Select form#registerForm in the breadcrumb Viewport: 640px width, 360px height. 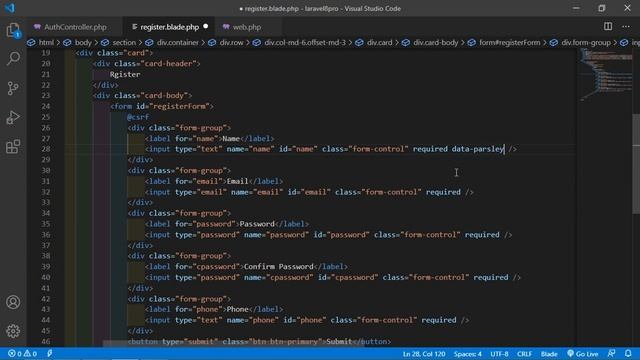point(509,42)
